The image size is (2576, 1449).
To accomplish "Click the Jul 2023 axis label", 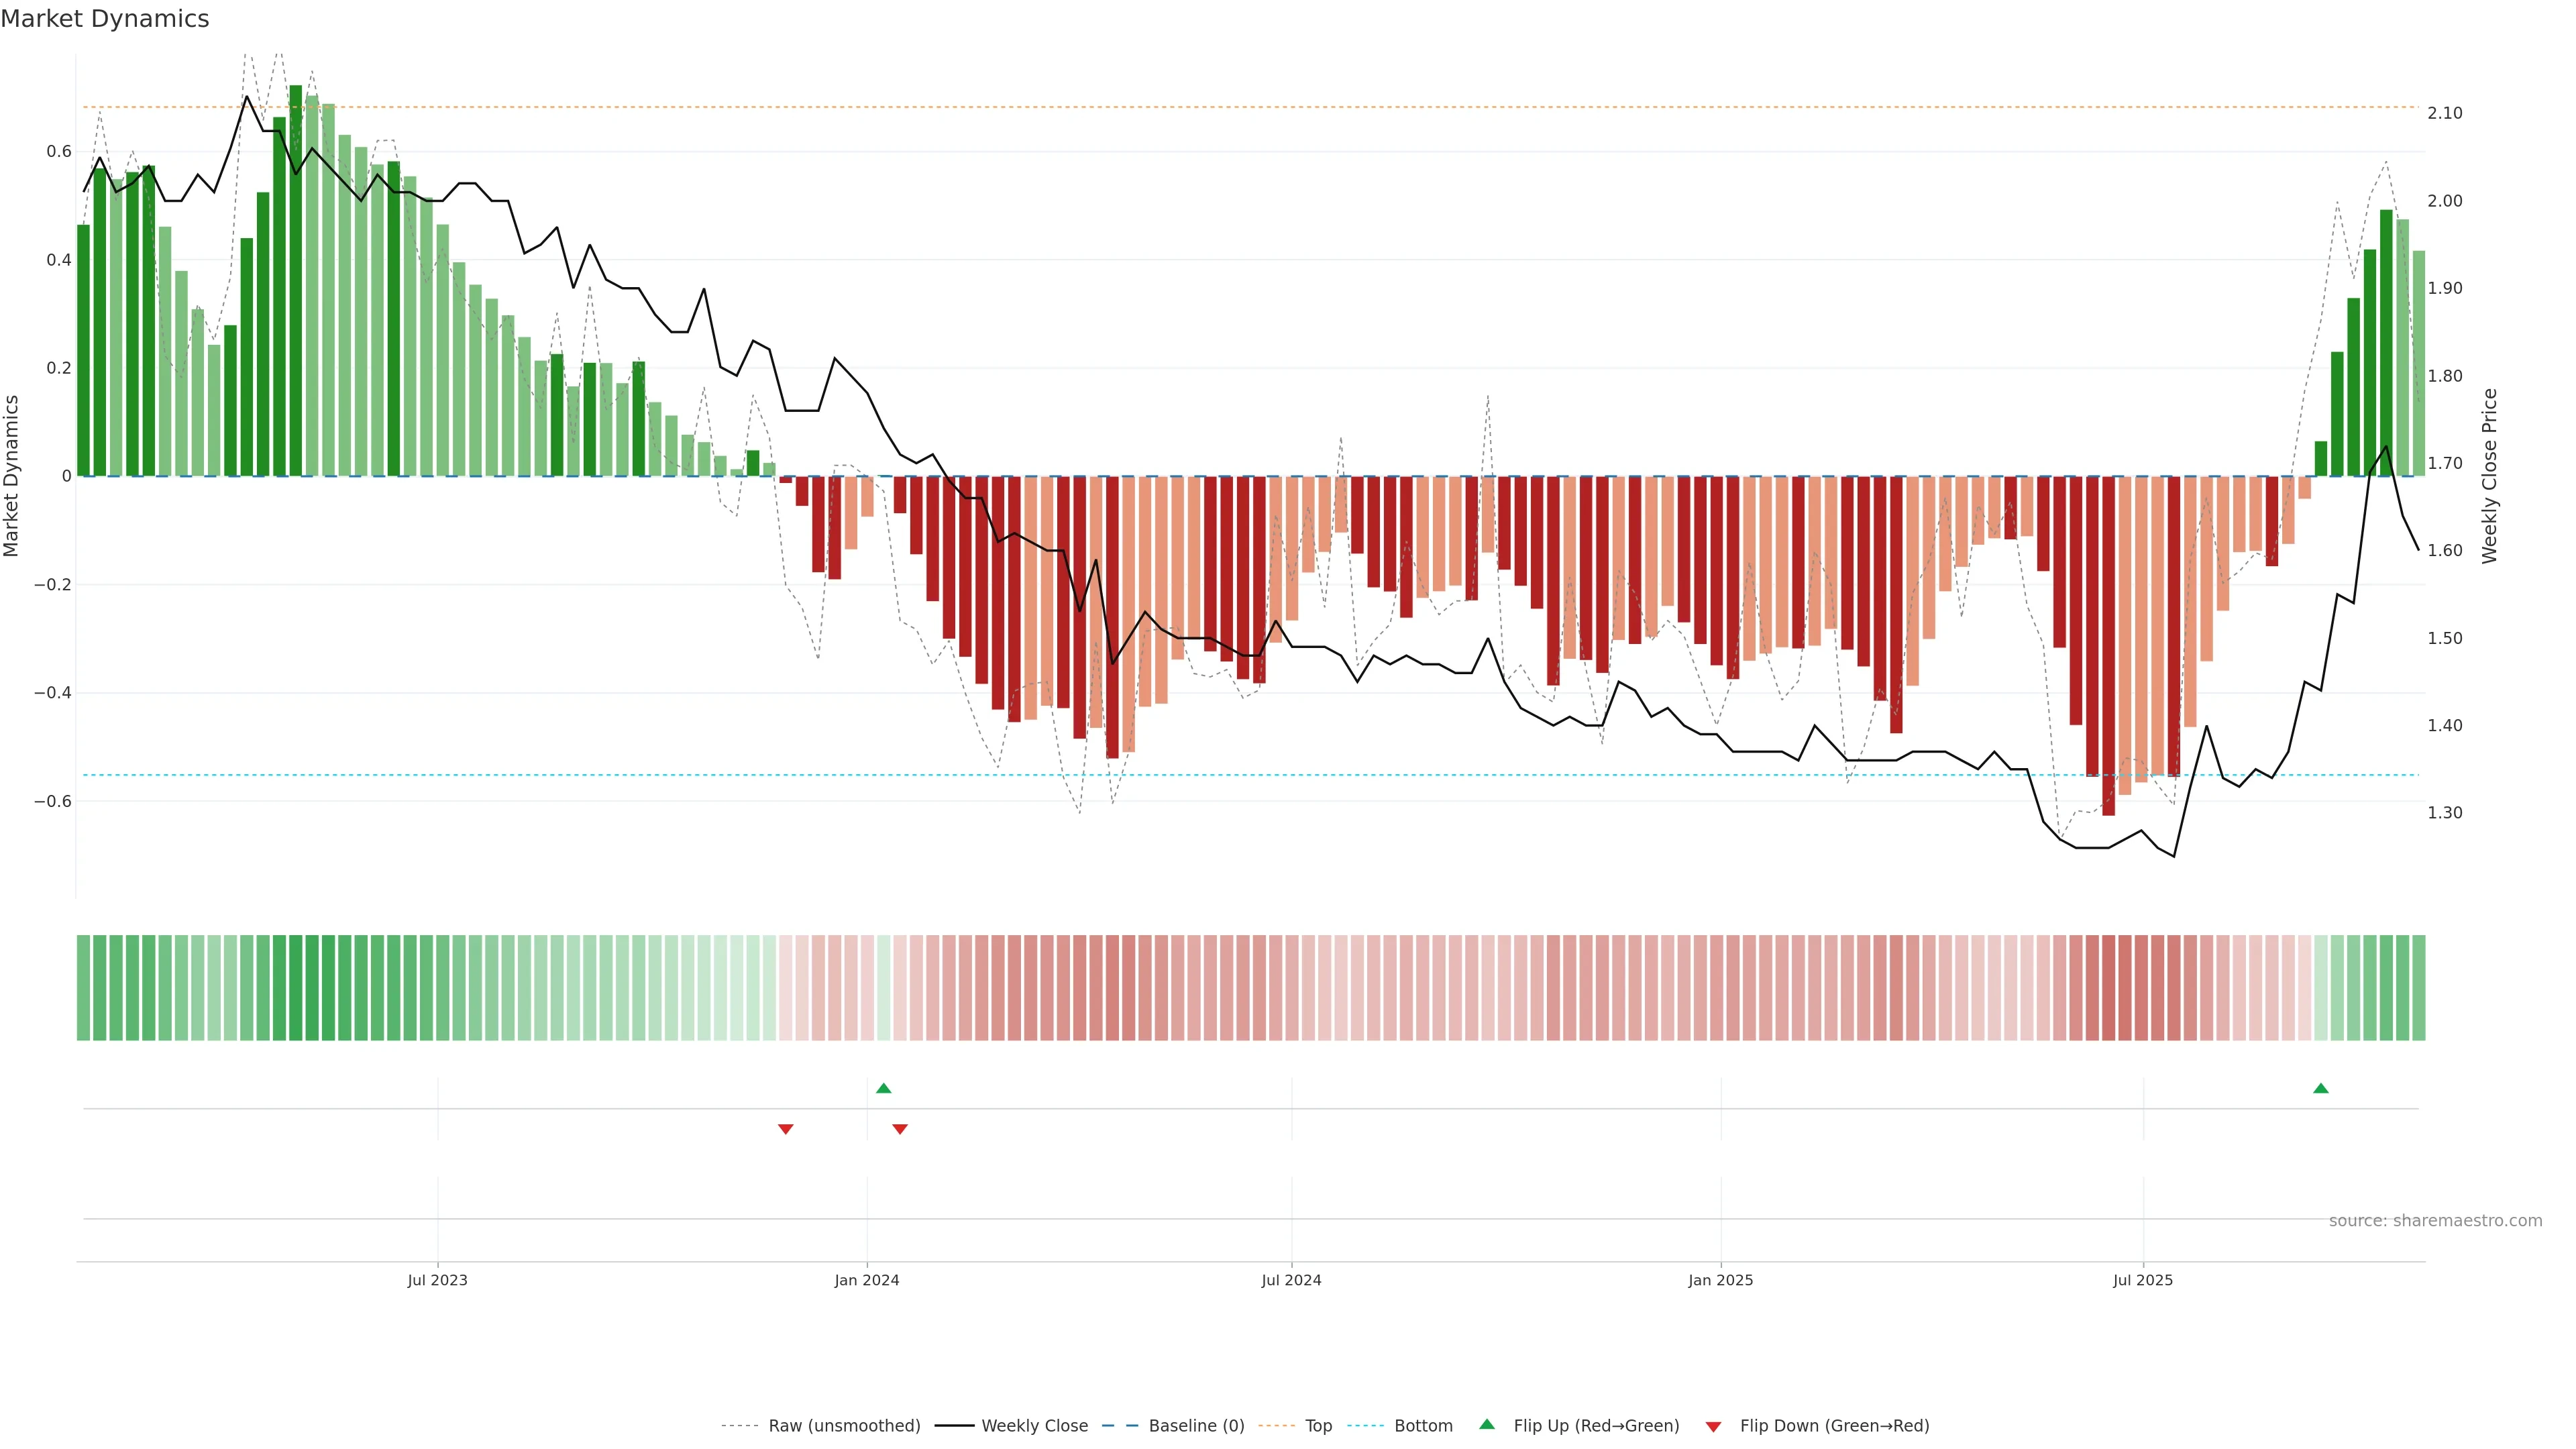I will pos(437,1280).
